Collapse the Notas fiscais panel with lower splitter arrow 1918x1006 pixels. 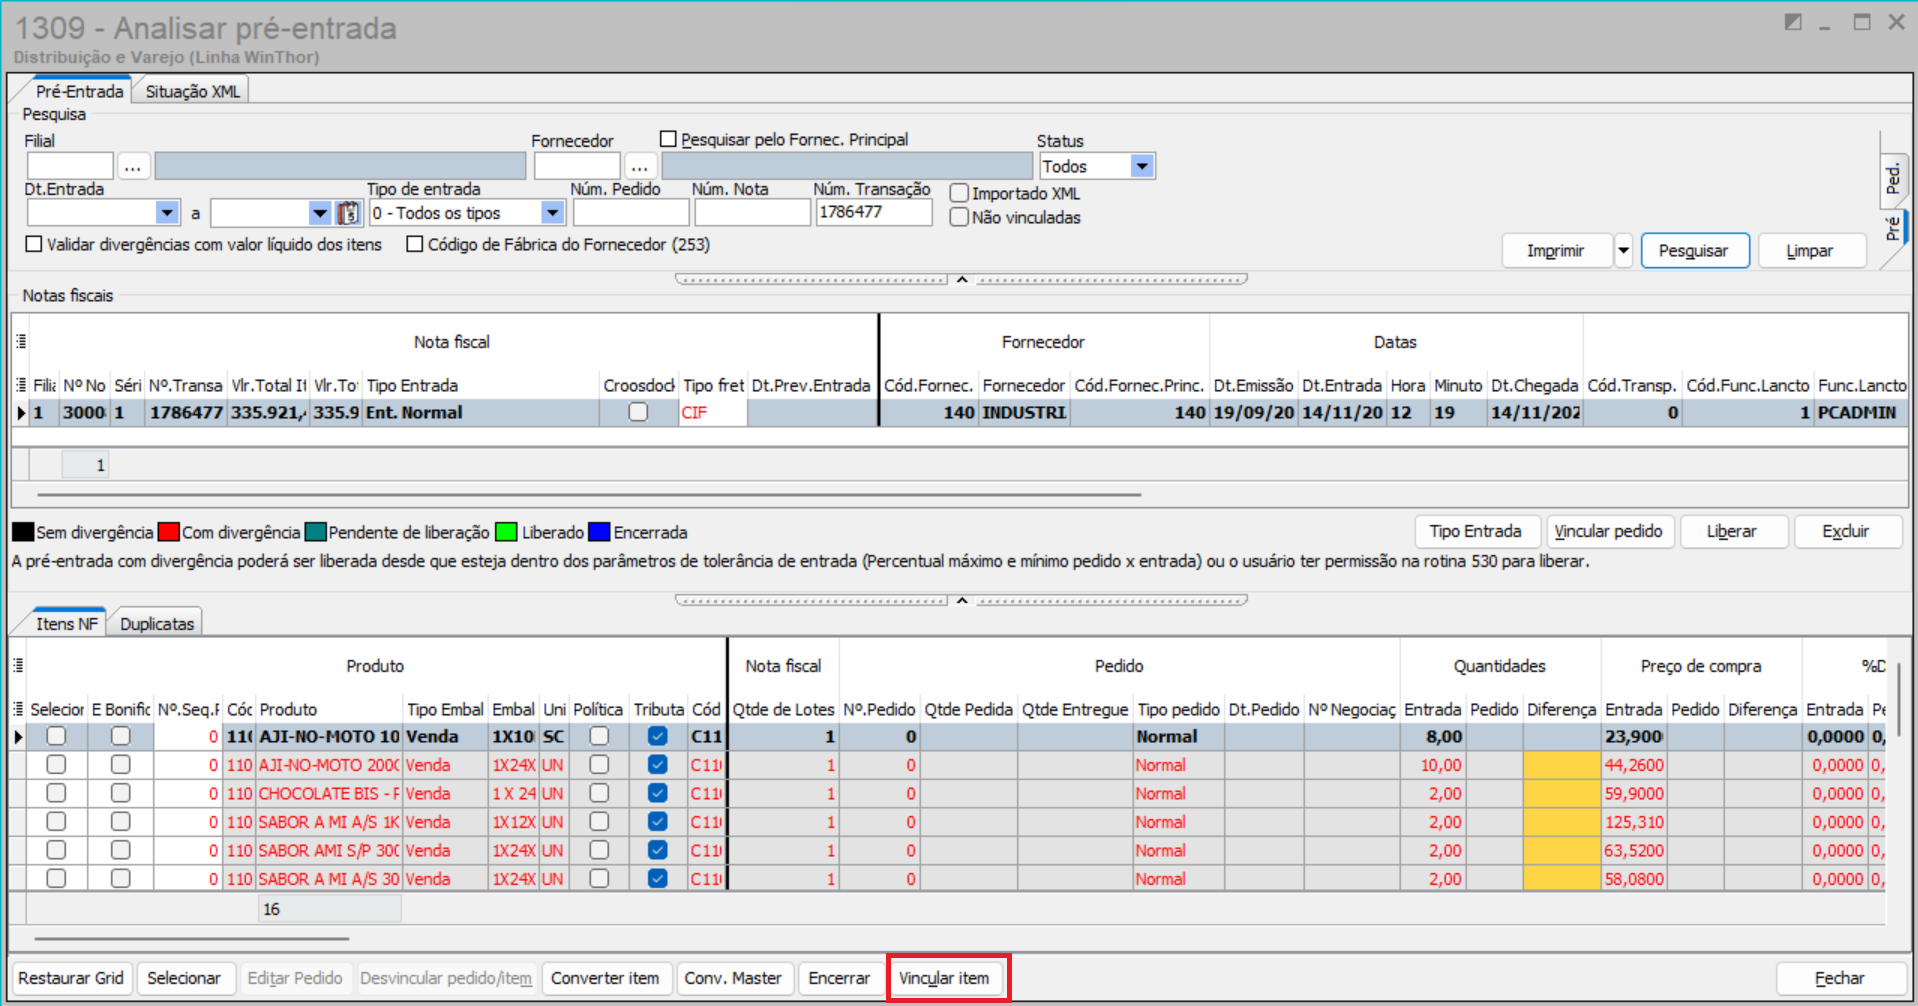[961, 601]
